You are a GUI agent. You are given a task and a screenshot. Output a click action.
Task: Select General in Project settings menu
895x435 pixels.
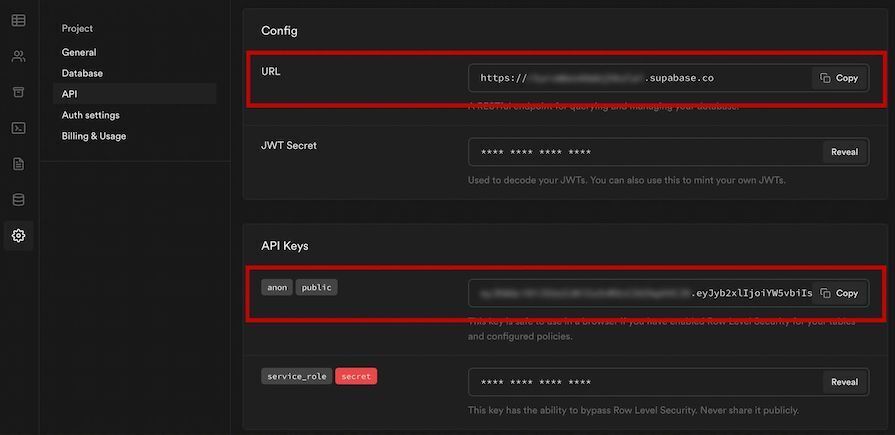(x=79, y=52)
